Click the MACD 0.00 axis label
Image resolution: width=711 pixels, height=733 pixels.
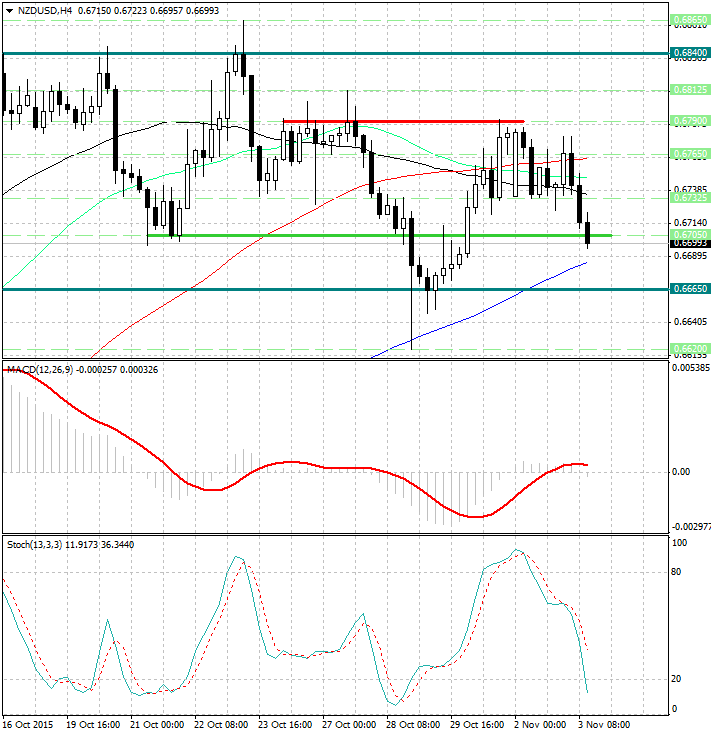[681, 472]
